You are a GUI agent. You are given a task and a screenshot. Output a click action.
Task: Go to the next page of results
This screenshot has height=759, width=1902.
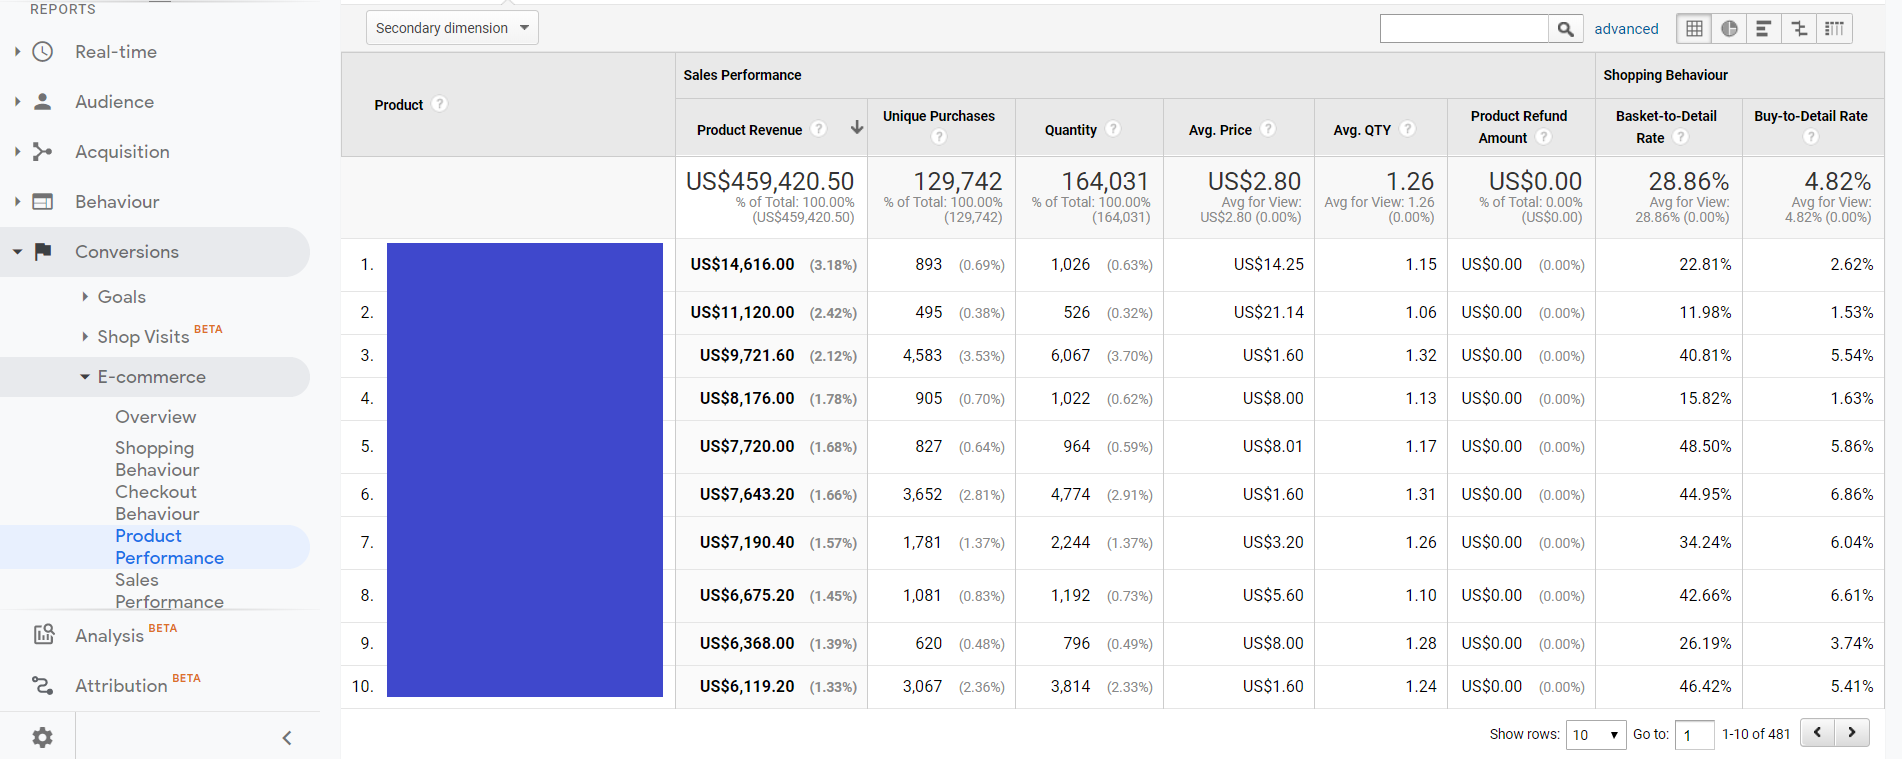click(x=1852, y=733)
